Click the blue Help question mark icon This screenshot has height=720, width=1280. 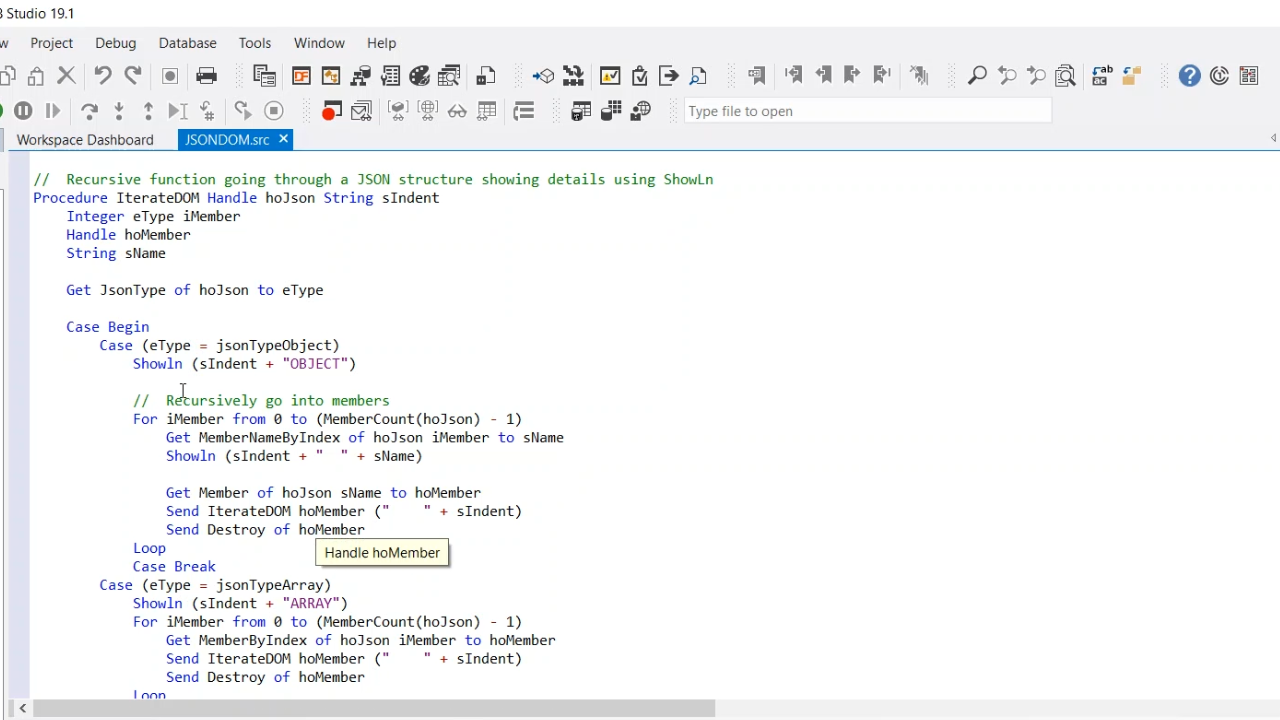1189,76
